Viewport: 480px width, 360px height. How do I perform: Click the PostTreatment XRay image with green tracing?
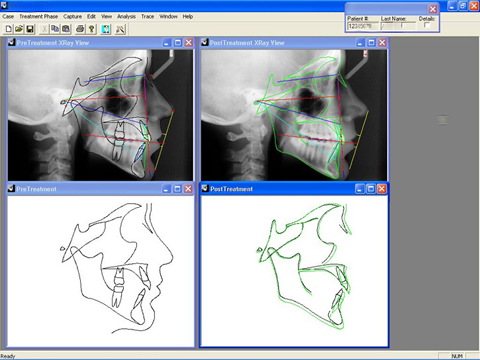294,115
